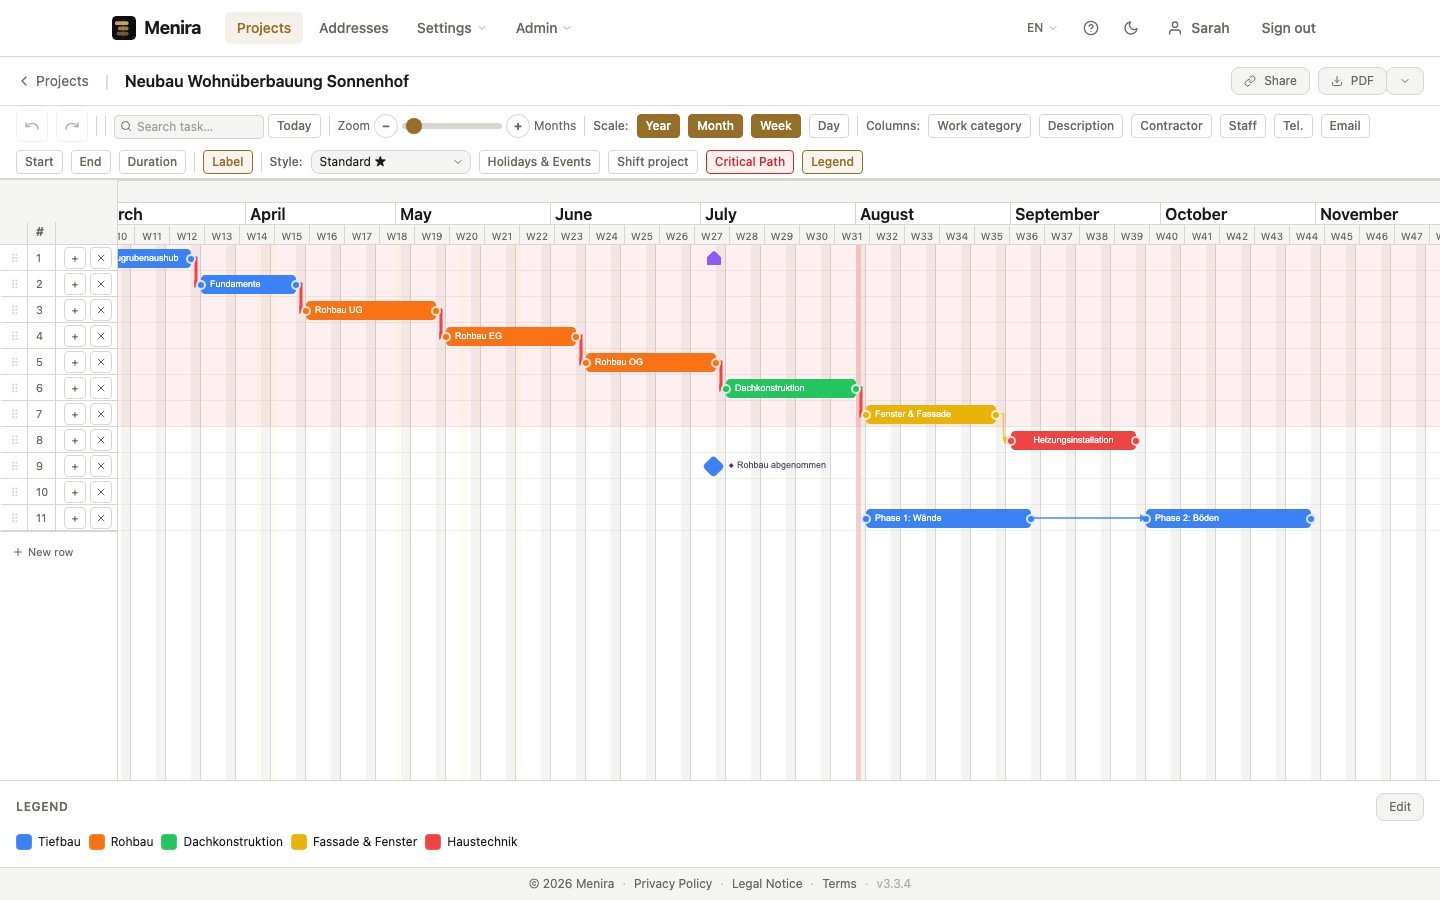Open the Style Standard dropdown
1440x900 pixels.
click(391, 162)
